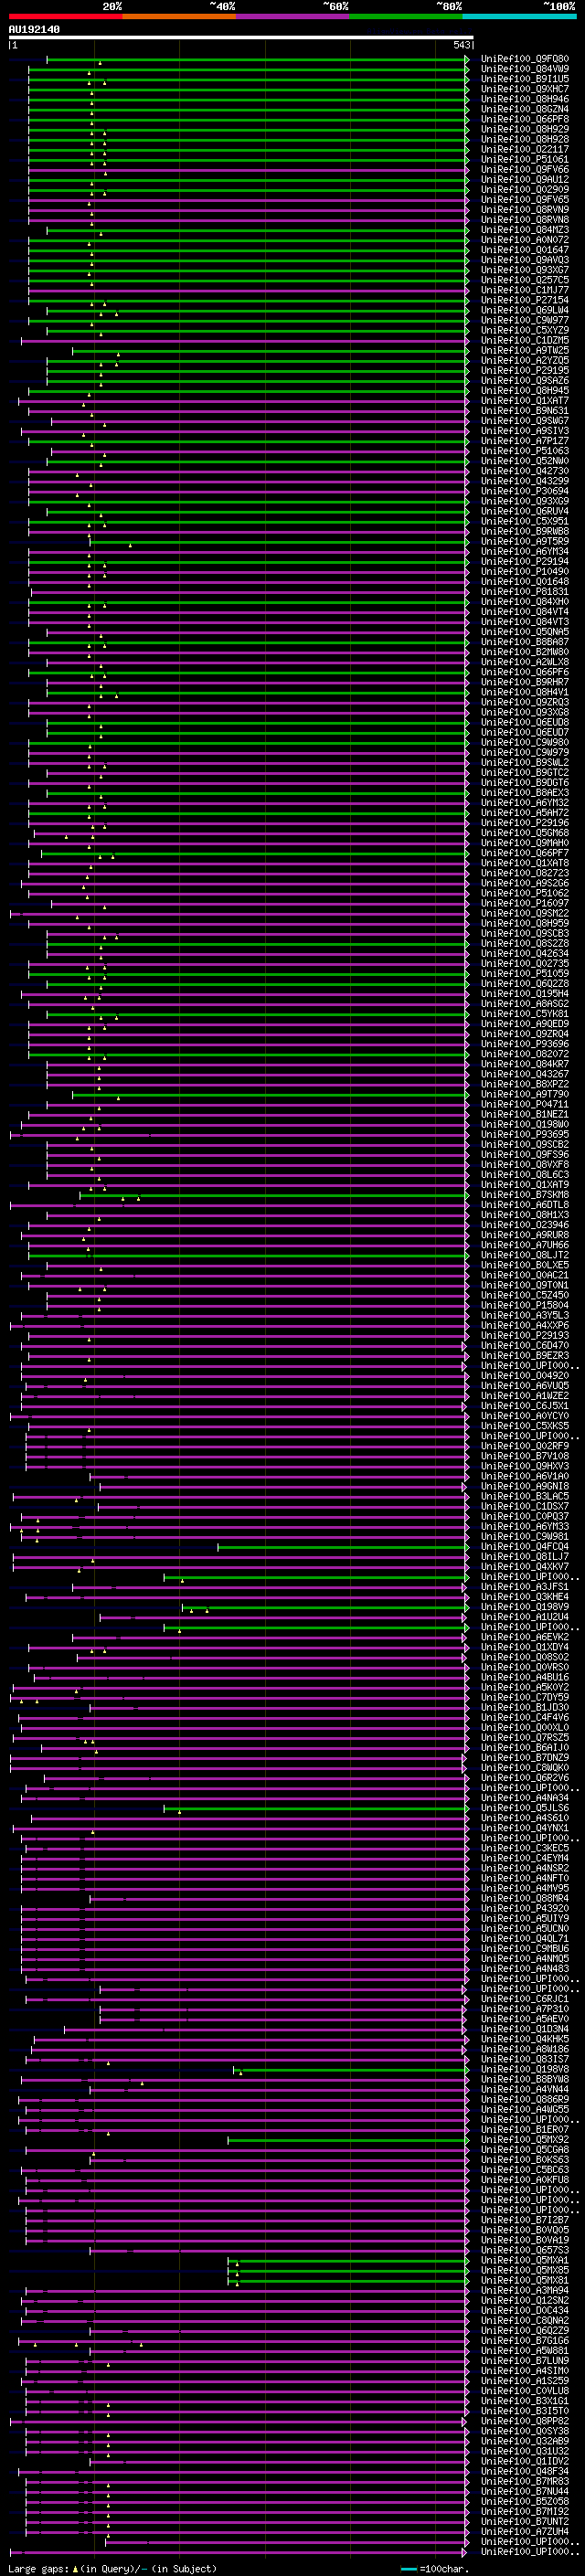This screenshot has height=2576, width=585.
Task: Select hit UniRef100_Q5MX85
Action: pyautogui.click(x=525, y=2270)
